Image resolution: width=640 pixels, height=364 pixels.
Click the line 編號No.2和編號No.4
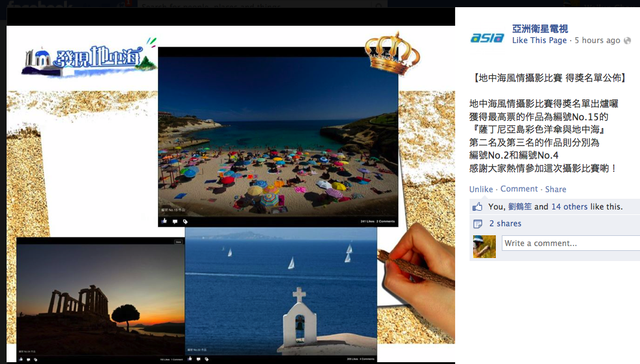pyautogui.click(x=513, y=155)
